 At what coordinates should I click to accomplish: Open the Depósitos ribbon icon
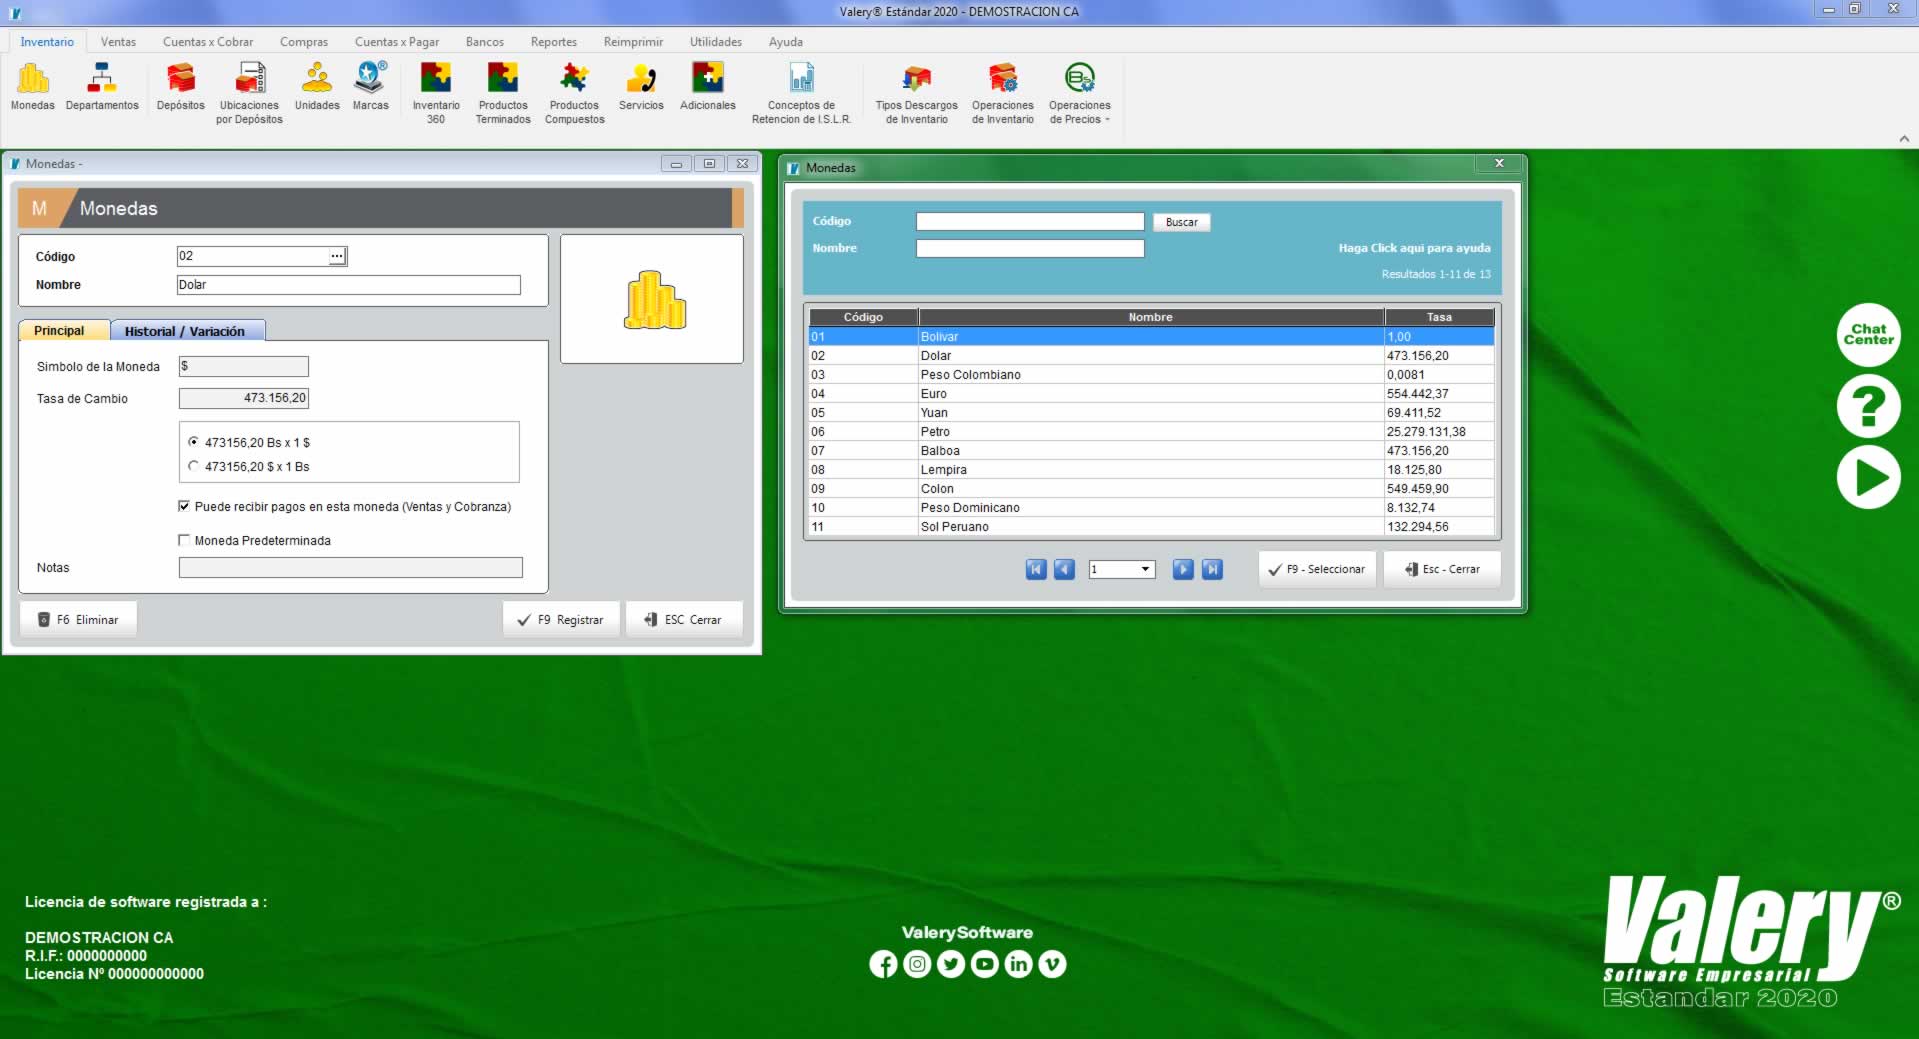pyautogui.click(x=181, y=87)
